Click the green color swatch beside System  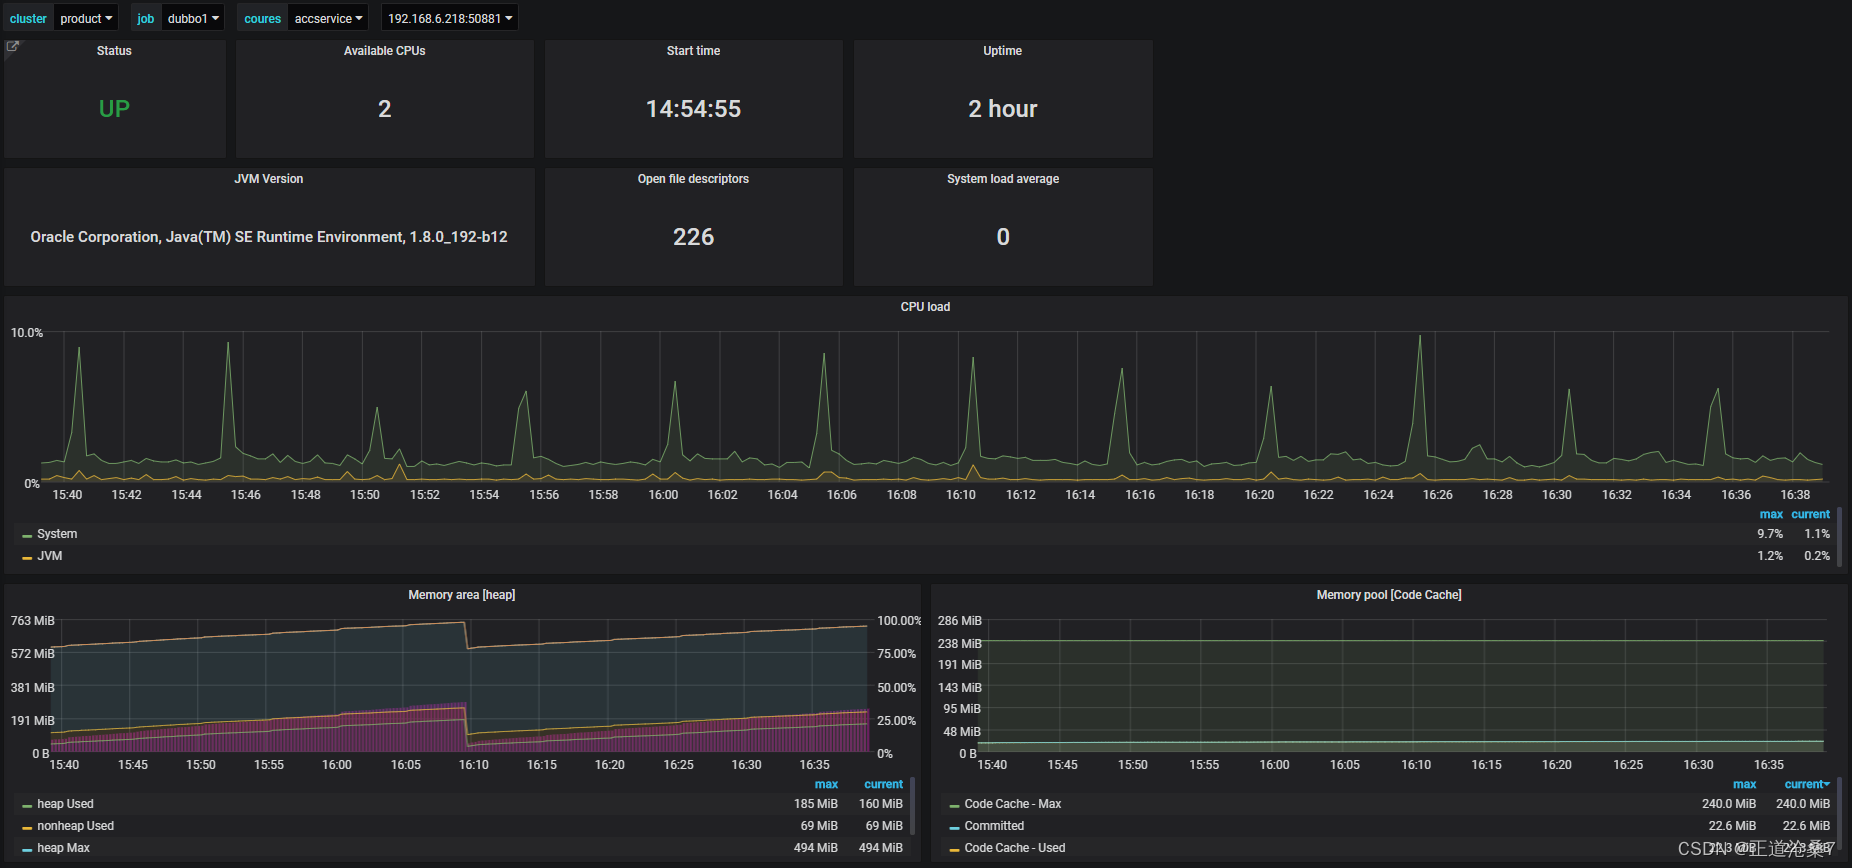pyautogui.click(x=27, y=536)
